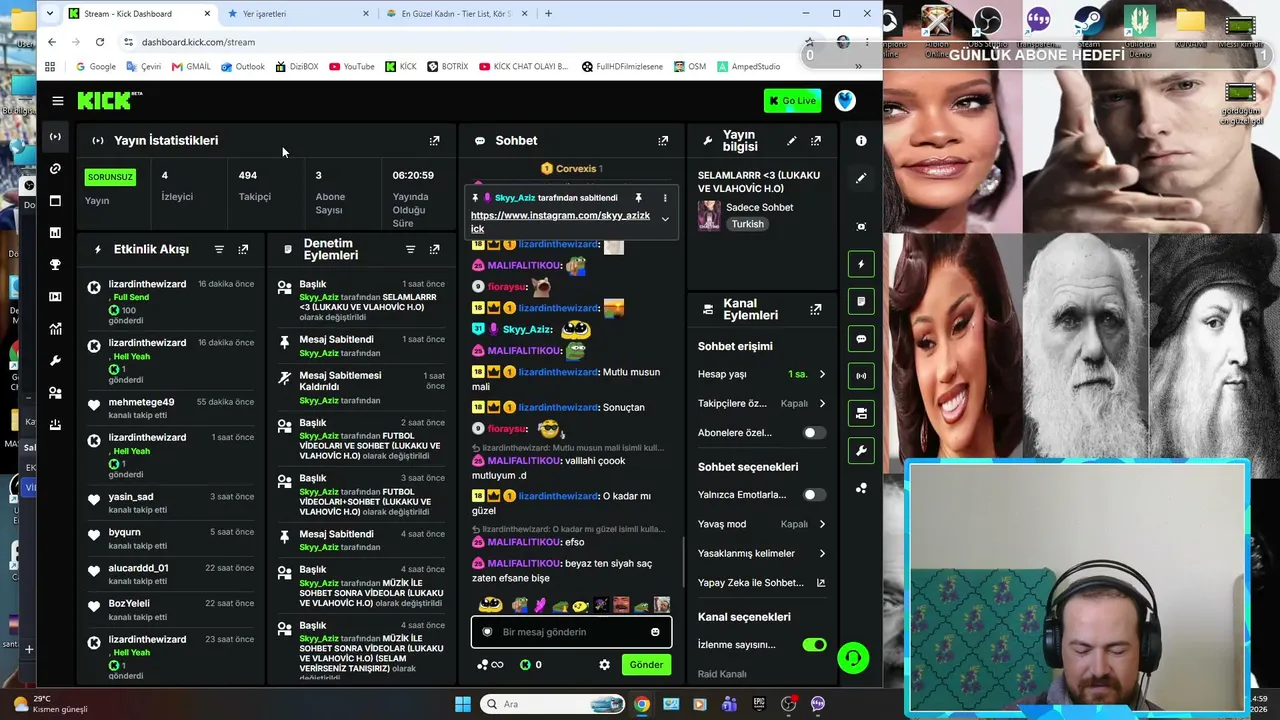The width and height of the screenshot is (1280, 720).
Task: Open the green headset support button
Action: (x=853, y=658)
